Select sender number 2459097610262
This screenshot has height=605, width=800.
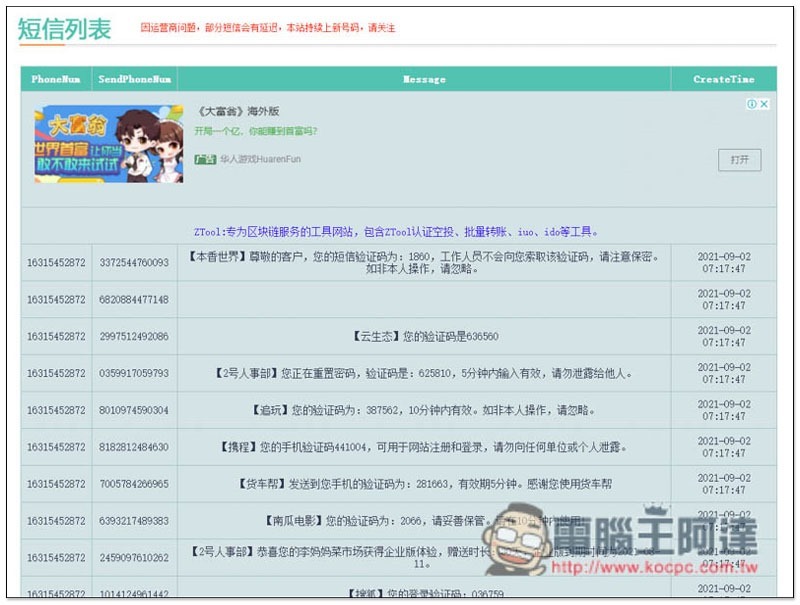point(134,558)
